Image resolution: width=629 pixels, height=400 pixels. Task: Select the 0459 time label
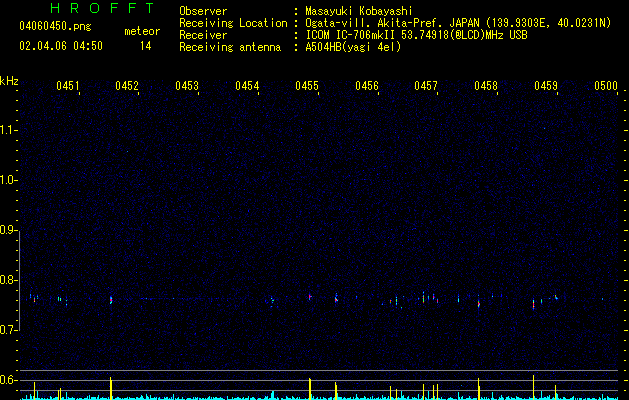(x=546, y=86)
